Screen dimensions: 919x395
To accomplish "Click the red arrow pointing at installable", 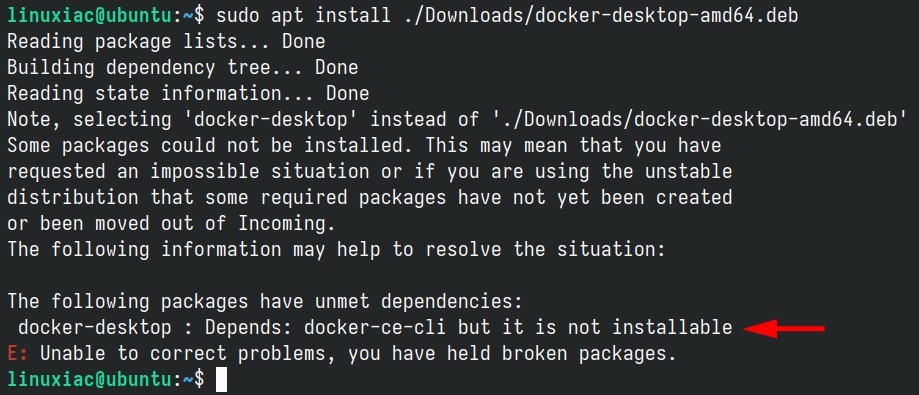I will click(x=784, y=329).
